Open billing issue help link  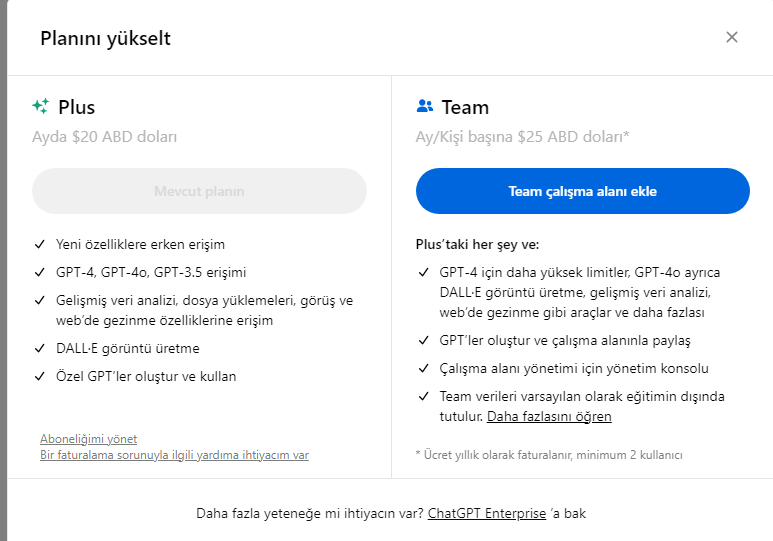click(x=174, y=455)
